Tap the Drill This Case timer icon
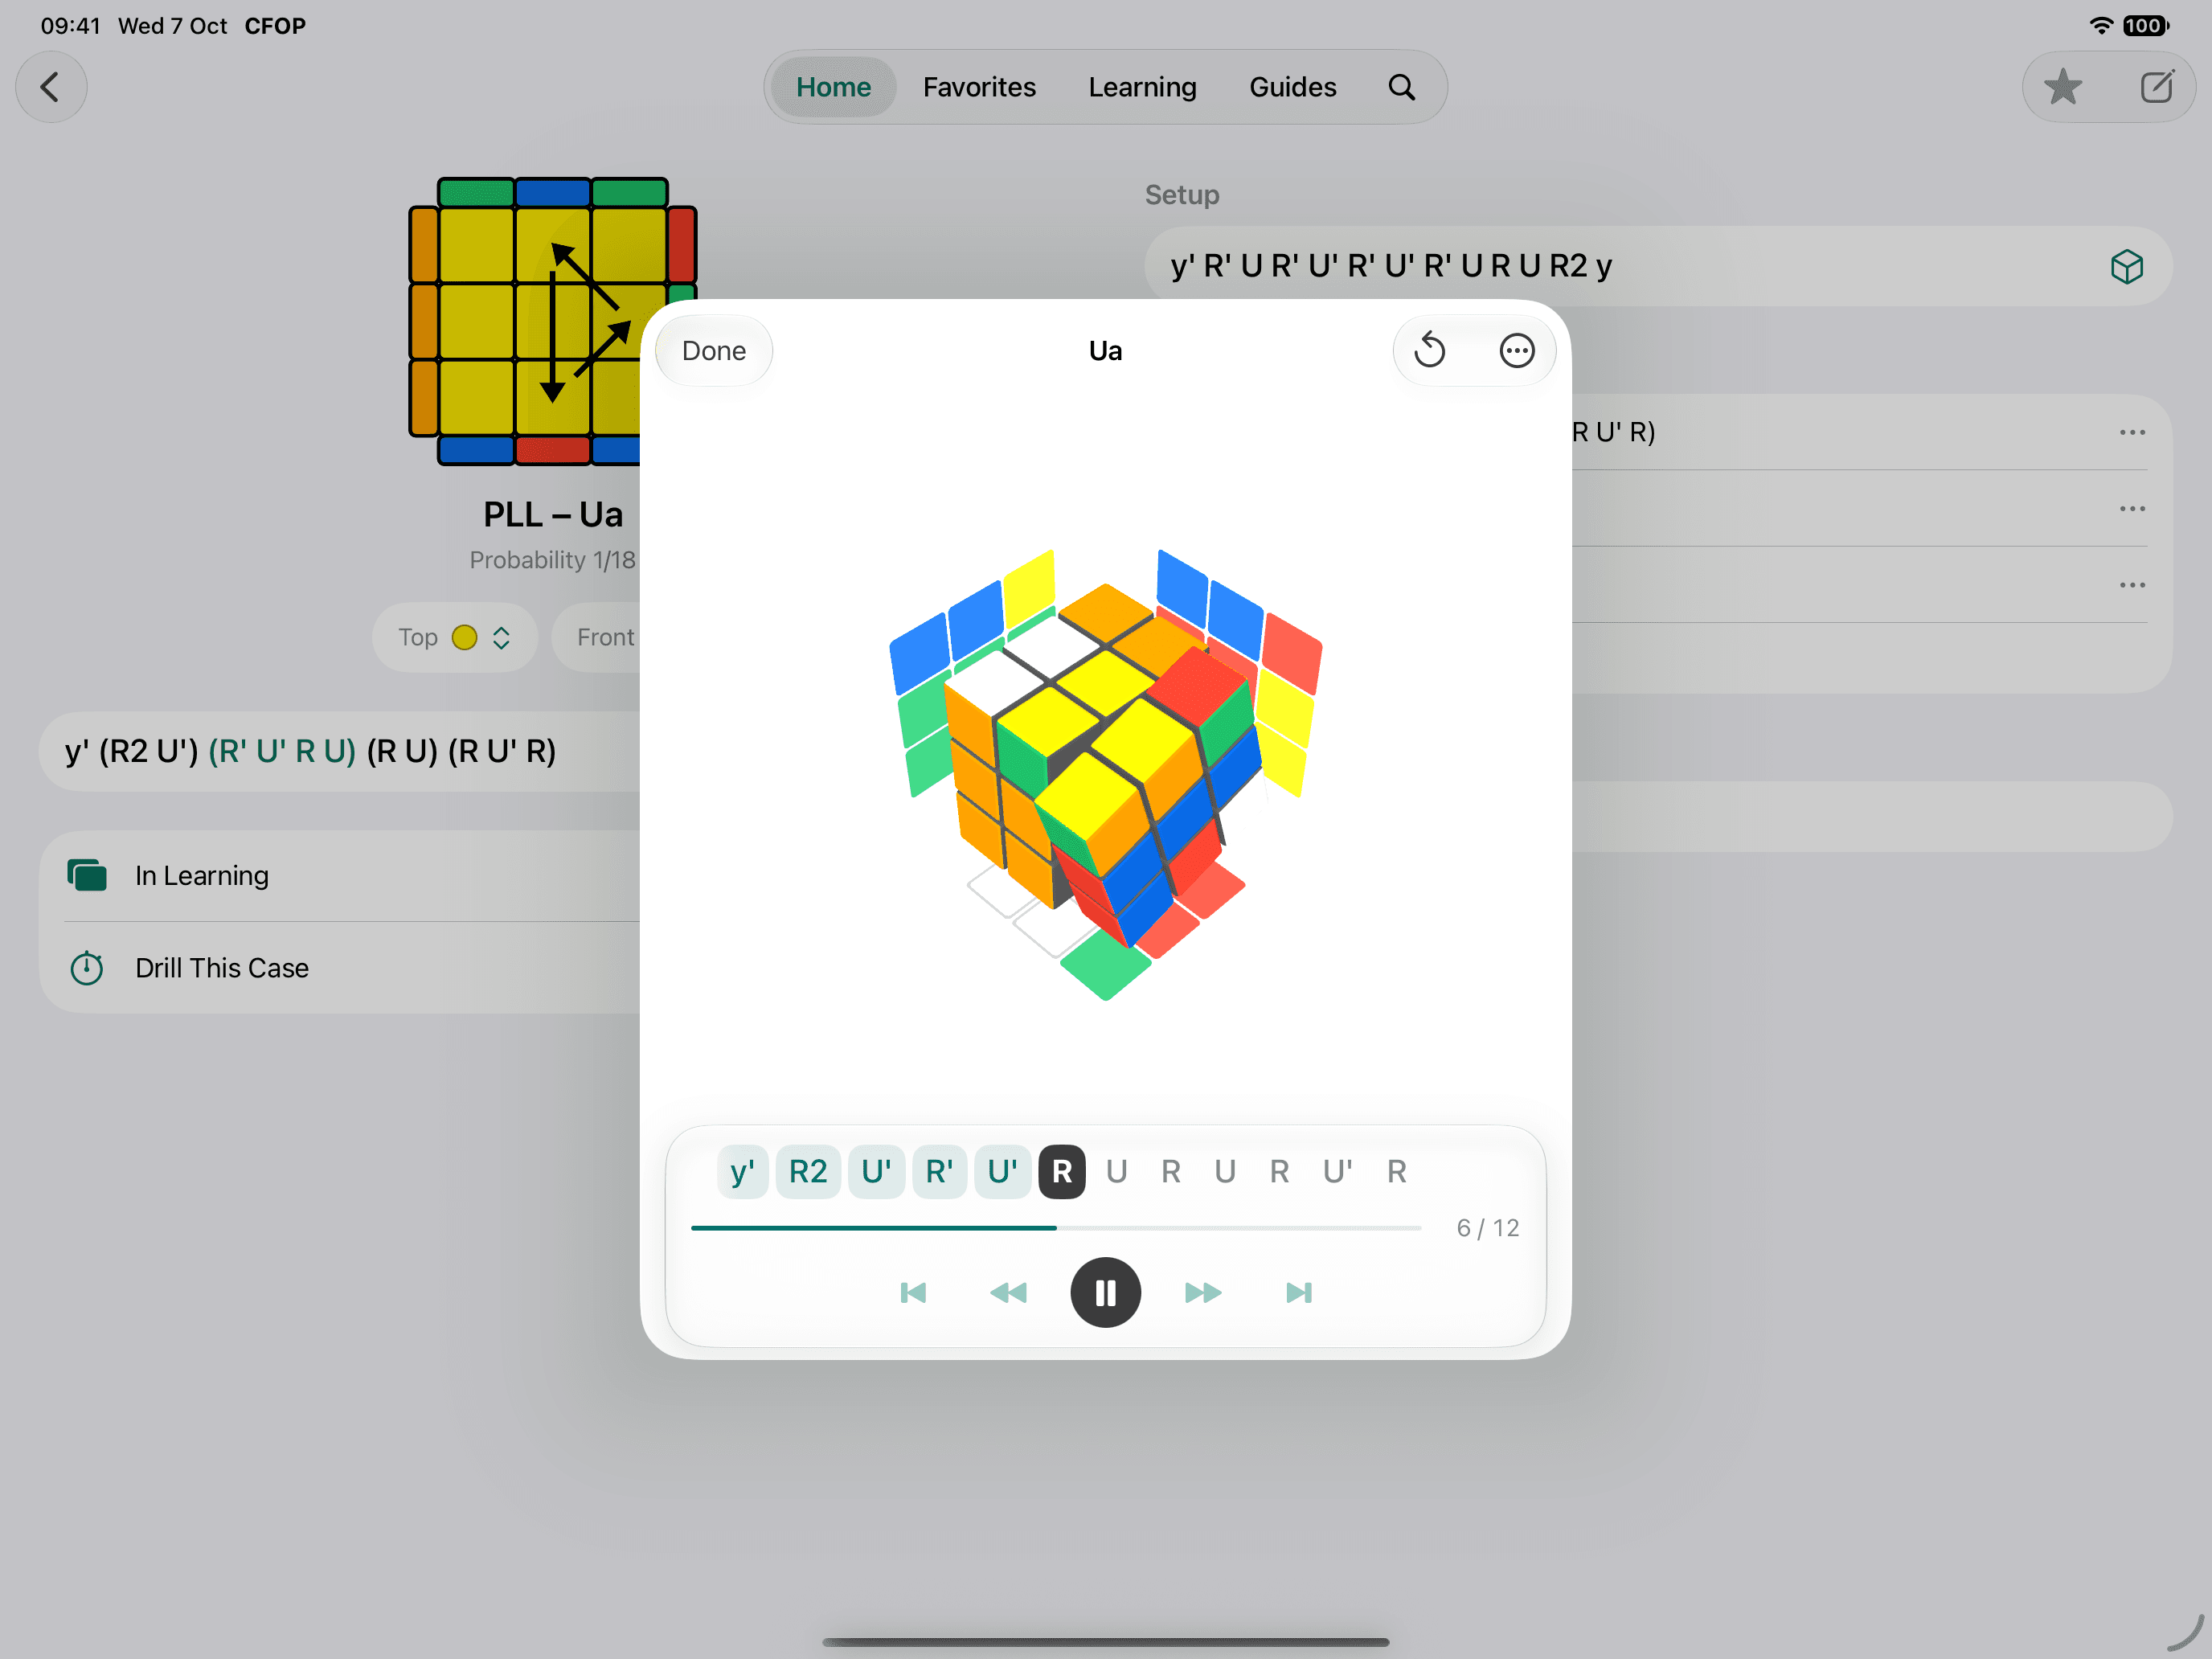Screen dimensions: 2212x1659 pos(87,967)
